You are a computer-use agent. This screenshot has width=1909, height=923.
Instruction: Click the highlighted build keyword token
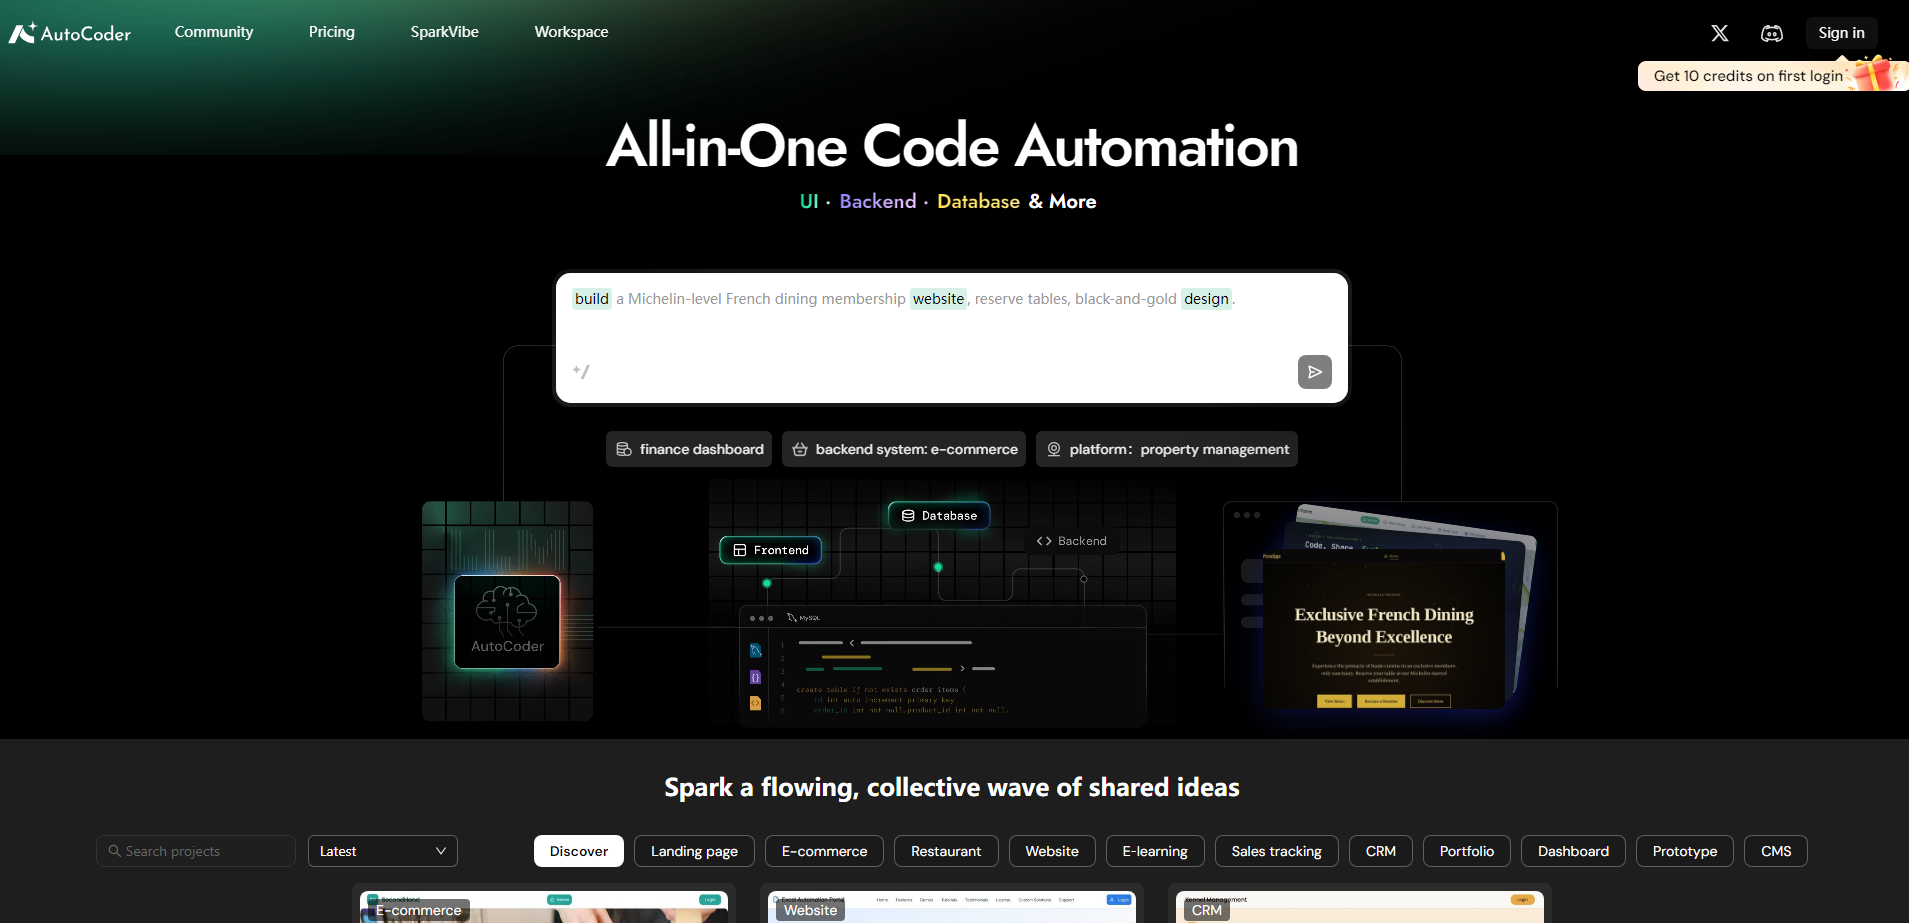coord(591,298)
